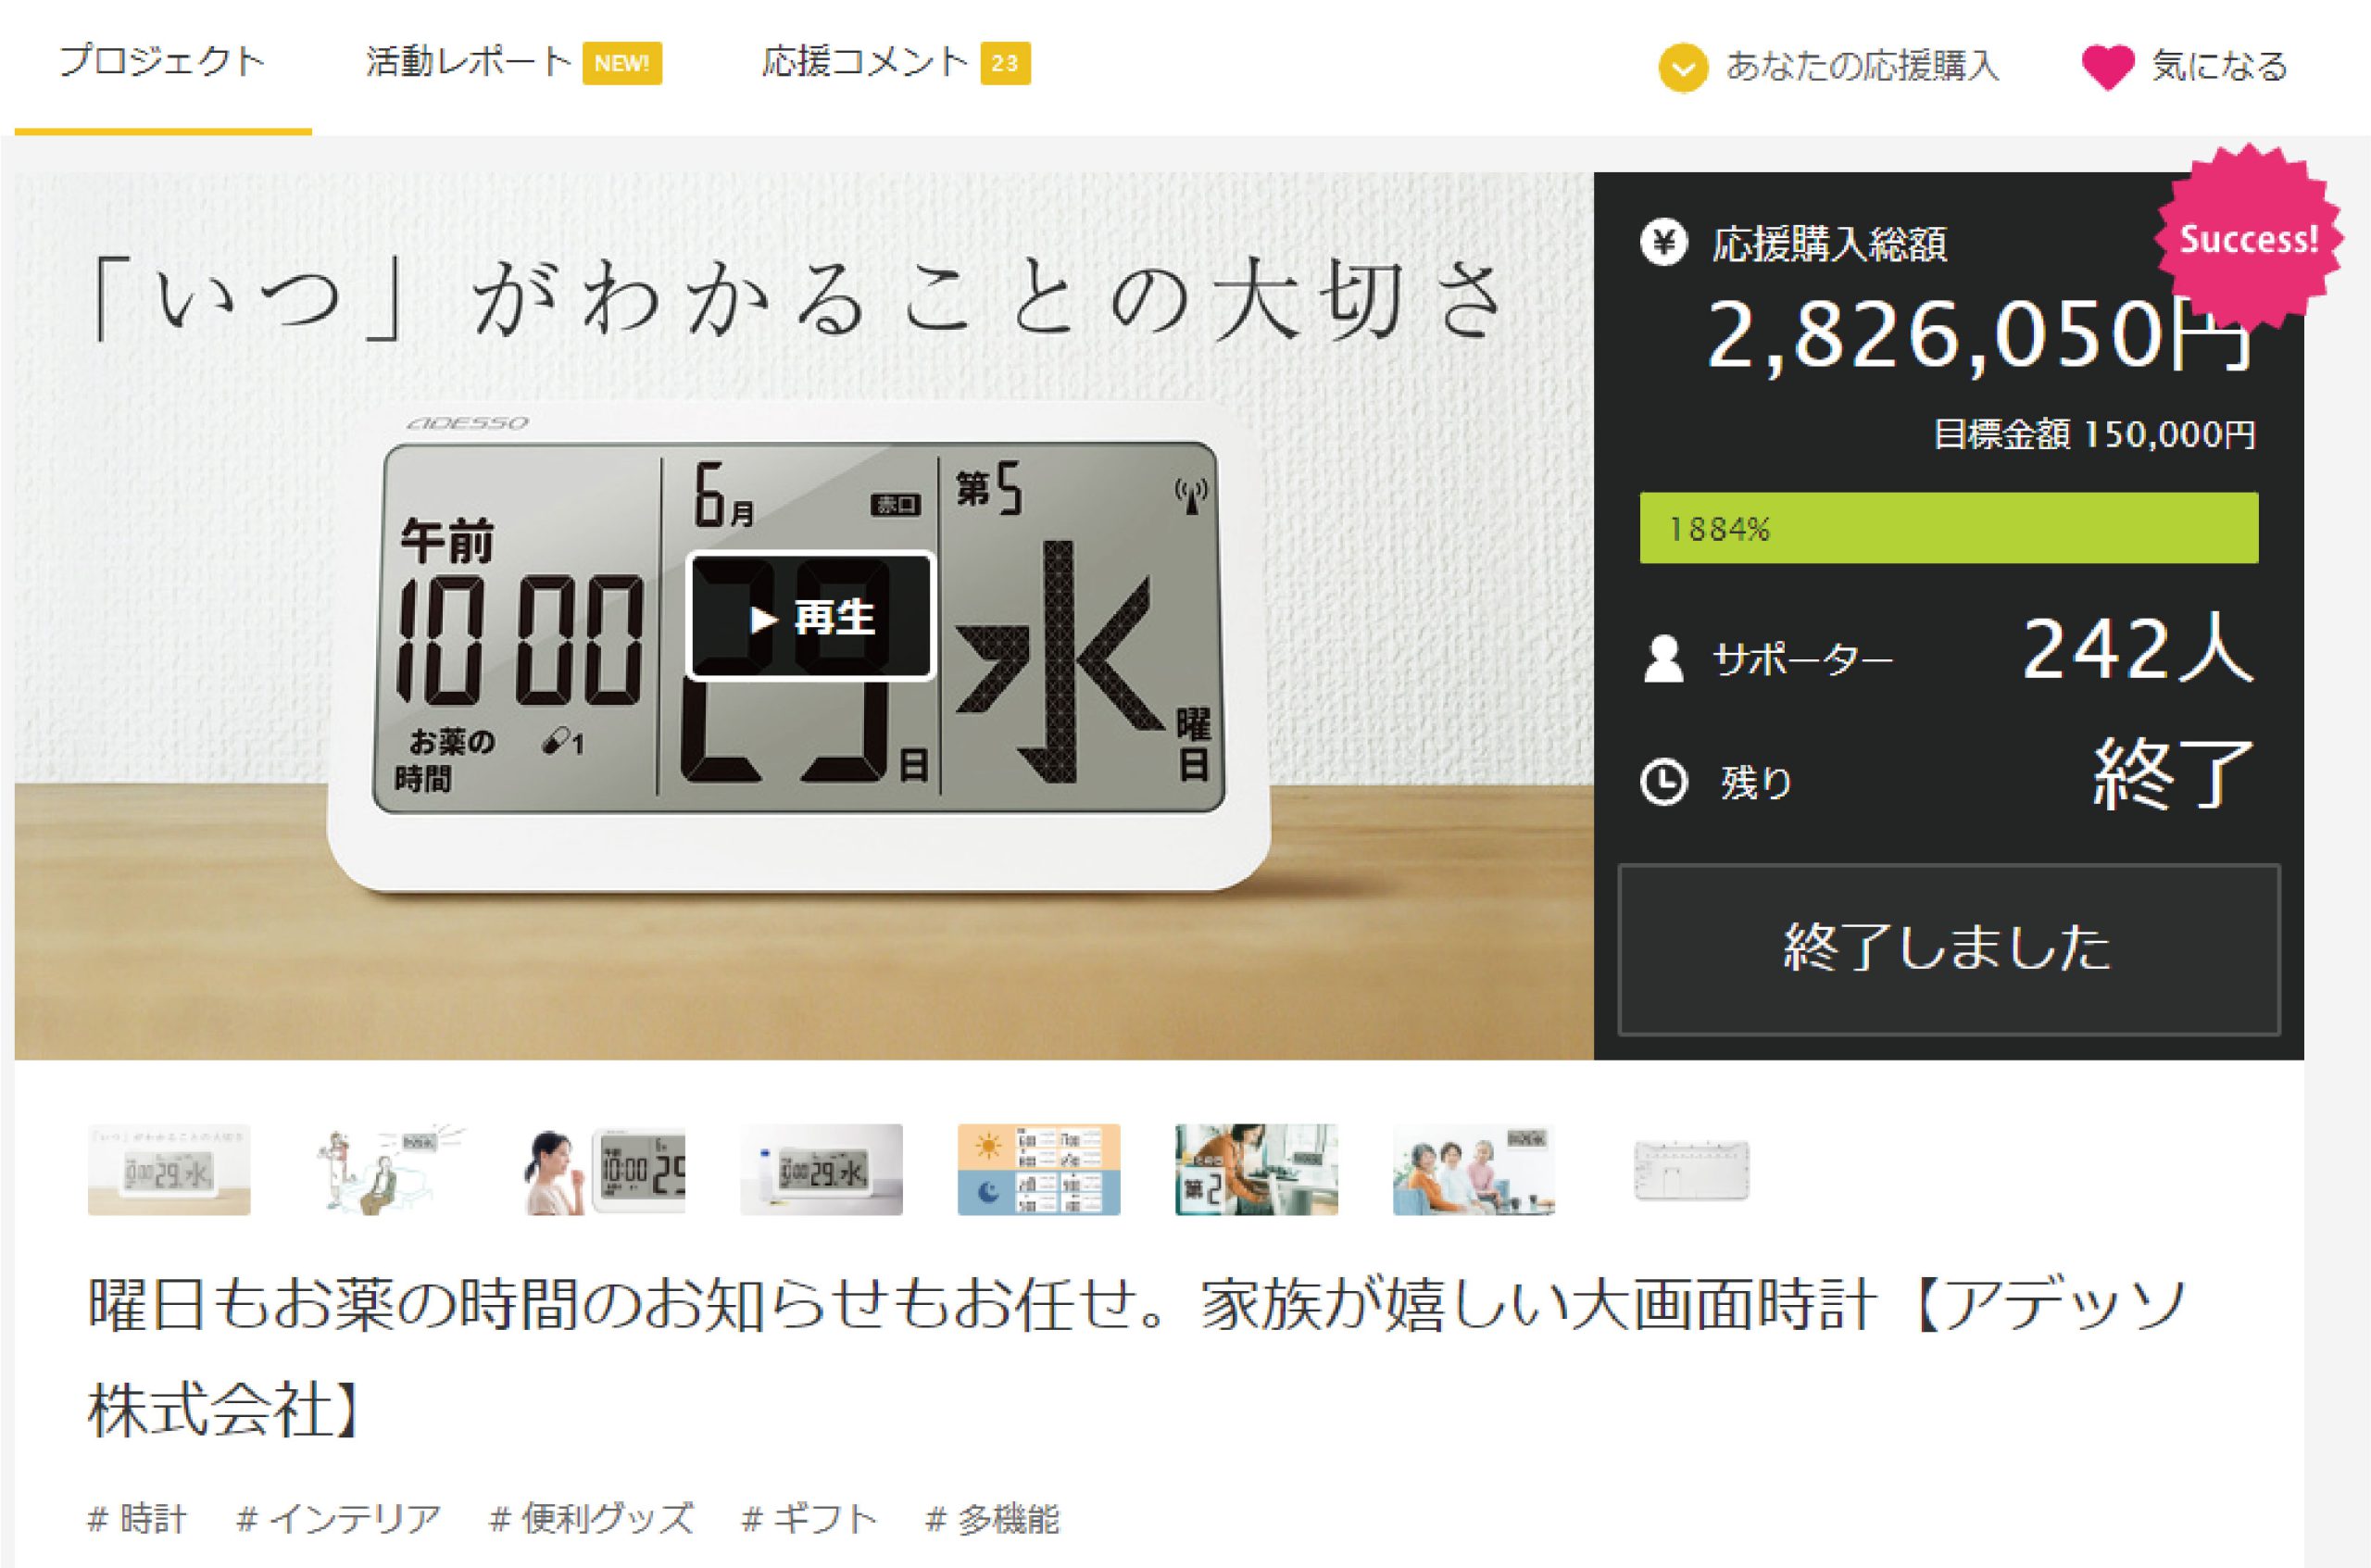
Task: Click the pink Success! badge
Action: pyautogui.click(x=2248, y=238)
